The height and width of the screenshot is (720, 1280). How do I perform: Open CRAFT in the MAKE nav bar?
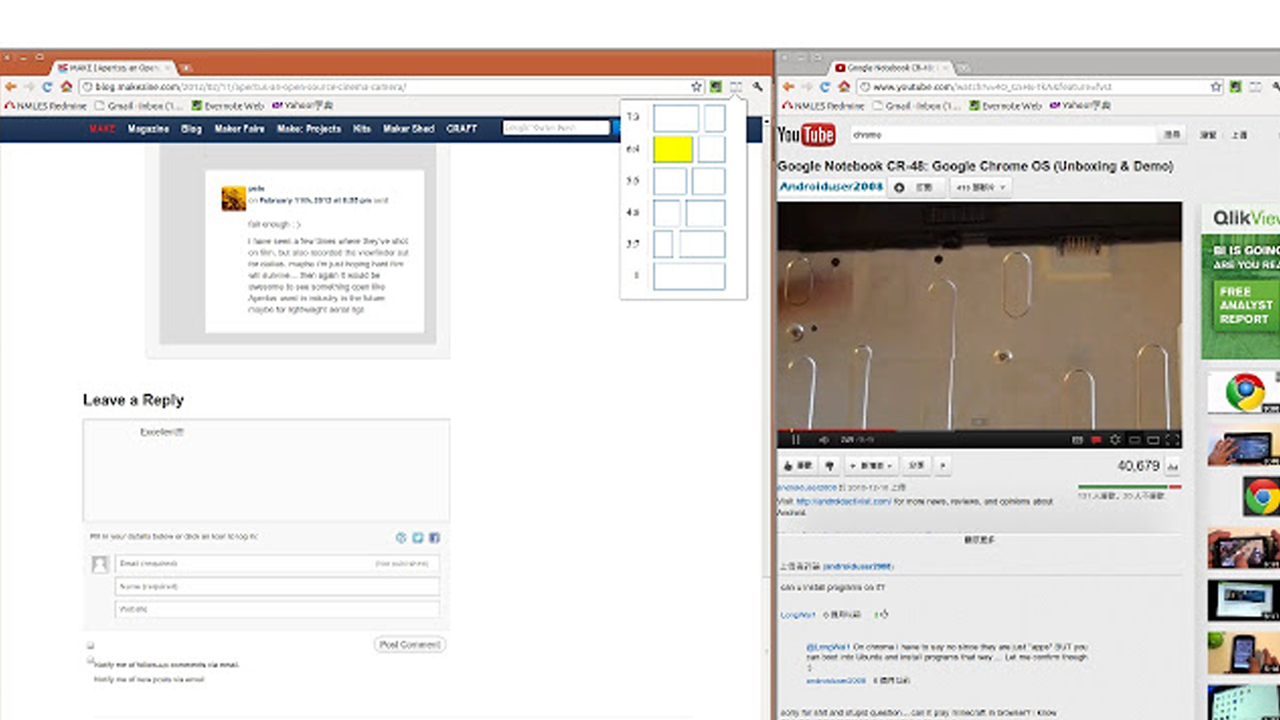[461, 129]
